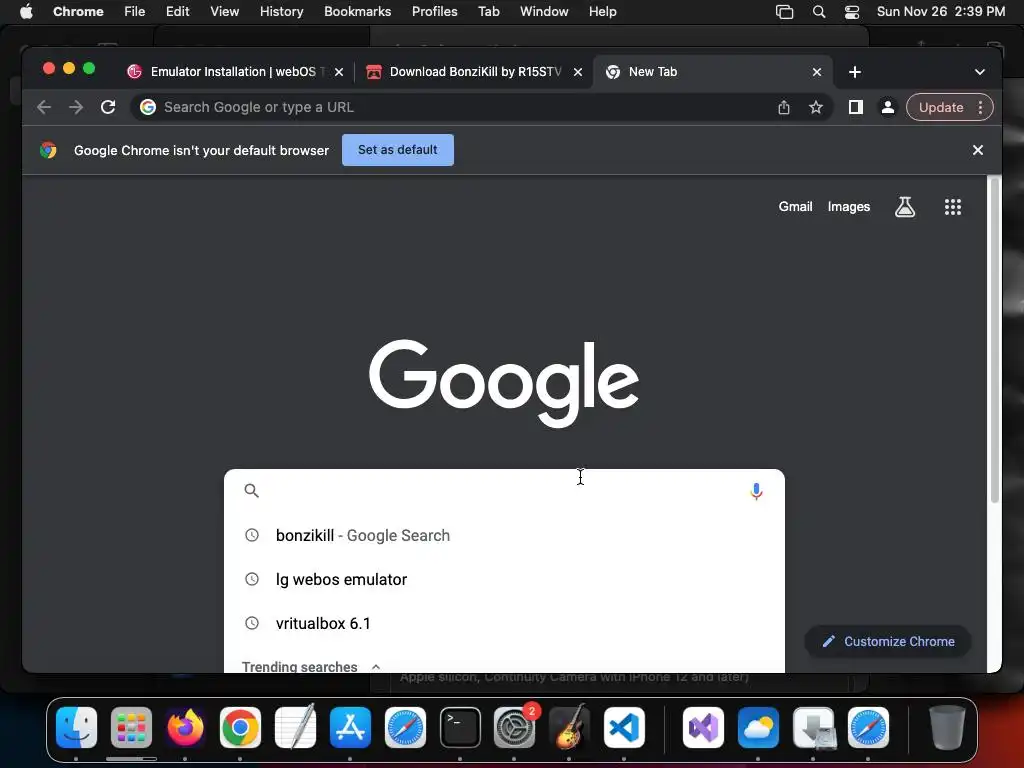Image resolution: width=1024 pixels, height=768 pixels.
Task: Click Customize Chrome button
Action: tap(888, 641)
